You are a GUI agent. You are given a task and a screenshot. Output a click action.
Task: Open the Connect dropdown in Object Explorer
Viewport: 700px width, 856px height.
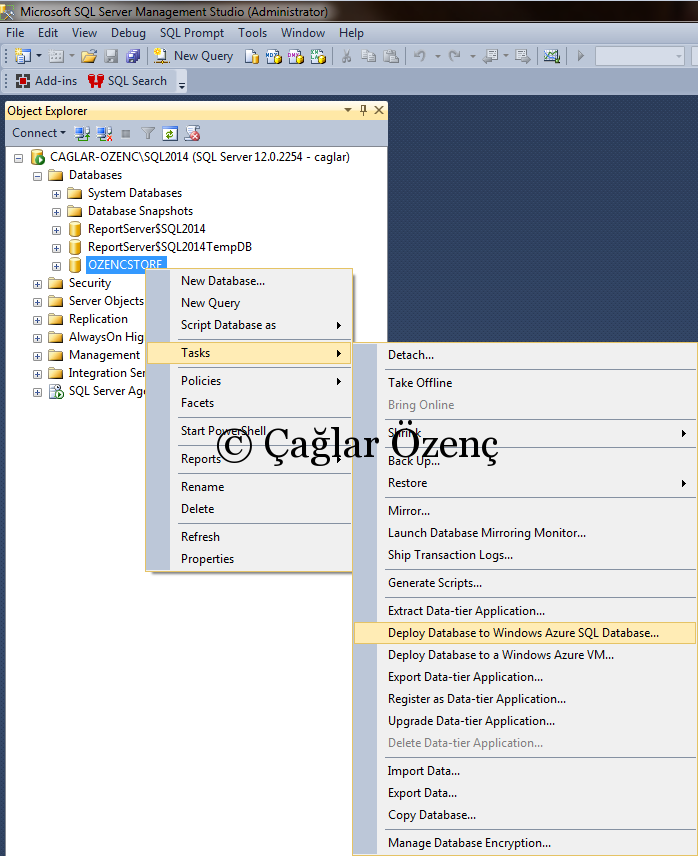point(39,133)
